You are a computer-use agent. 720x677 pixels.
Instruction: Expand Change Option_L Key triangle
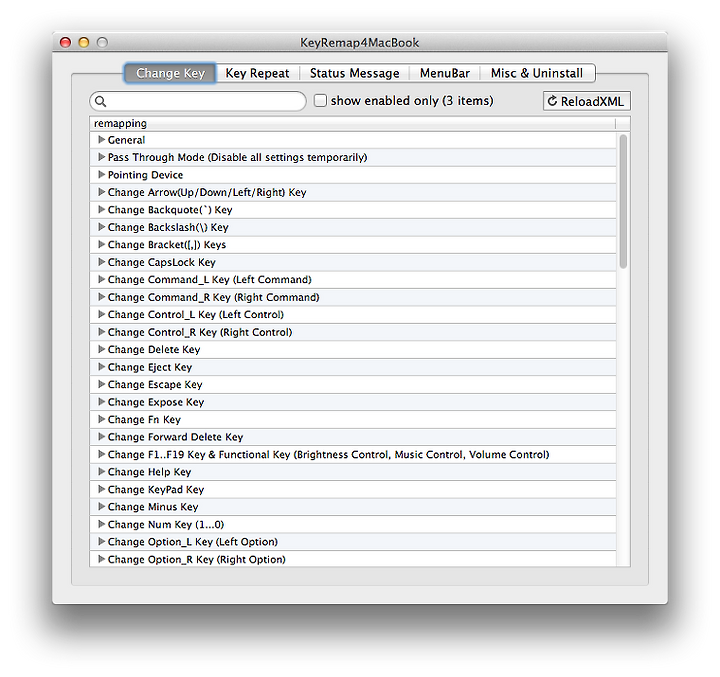coord(101,541)
